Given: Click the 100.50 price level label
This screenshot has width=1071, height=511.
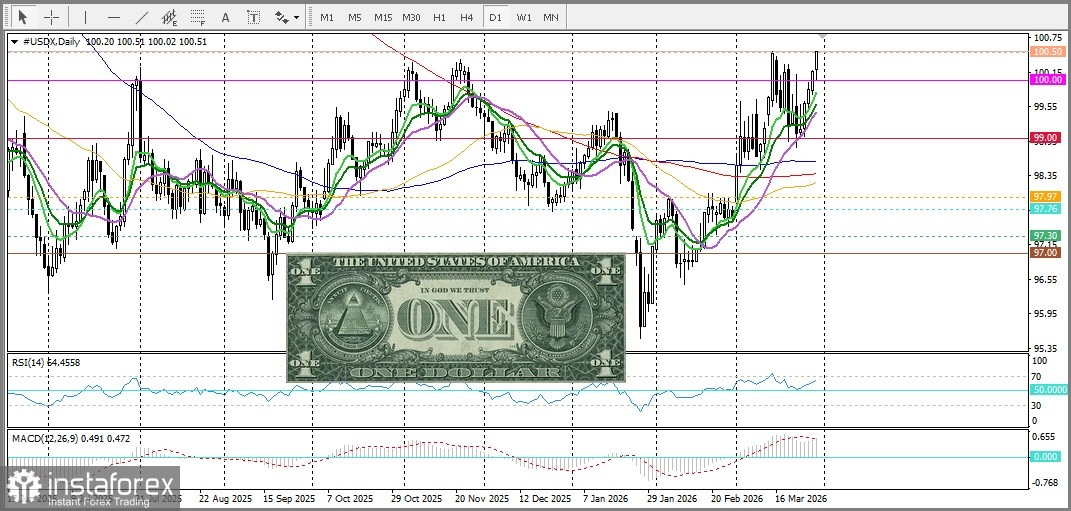Looking at the screenshot, I should (1046, 51).
